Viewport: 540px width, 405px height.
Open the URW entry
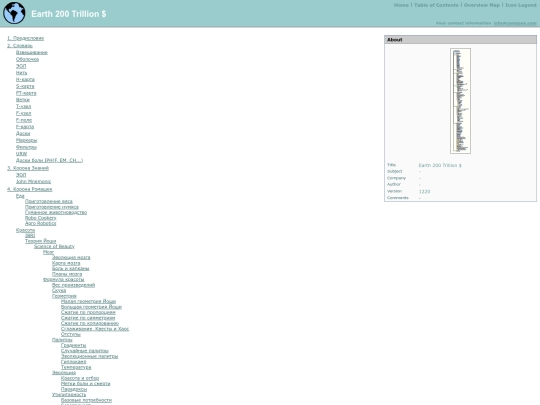point(21,154)
